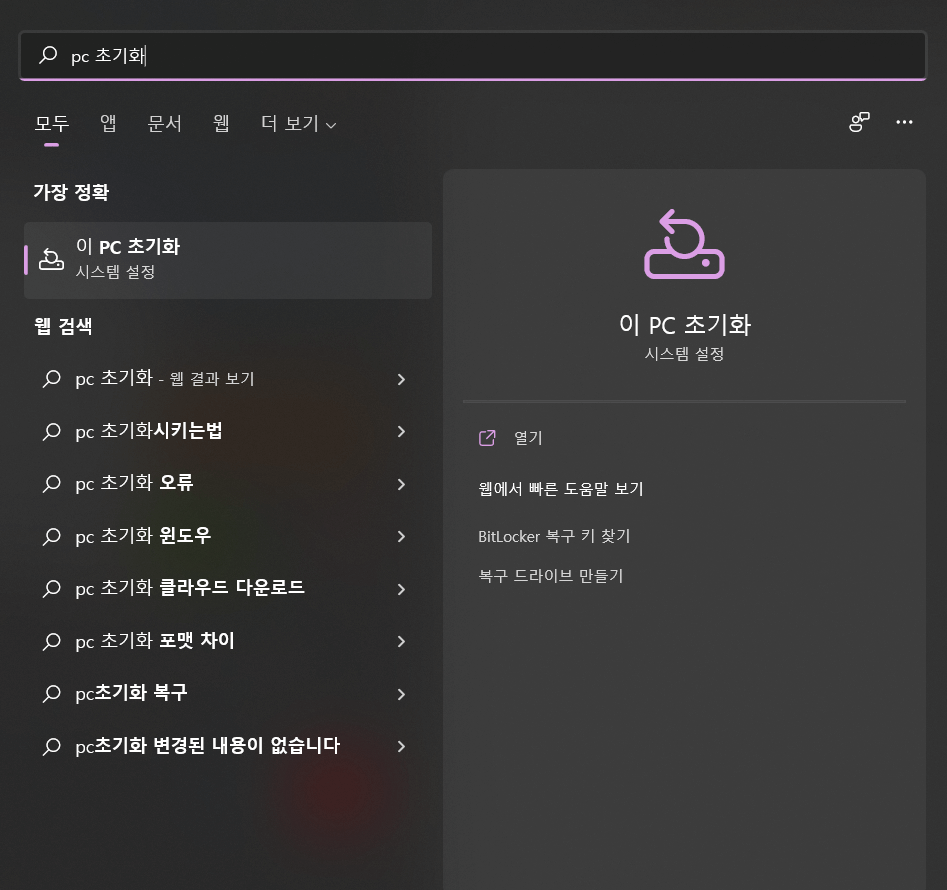The image size is (947, 890).
Task: Click magnifier icon beside 'pc 초기화 포맷 차이'
Action: [52, 641]
